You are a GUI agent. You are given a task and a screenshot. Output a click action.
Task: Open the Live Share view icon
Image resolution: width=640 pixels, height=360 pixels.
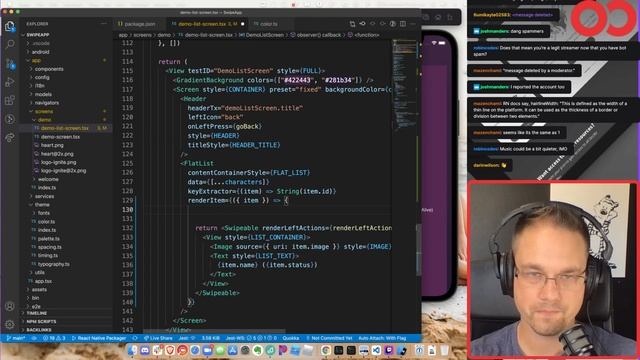[9, 137]
